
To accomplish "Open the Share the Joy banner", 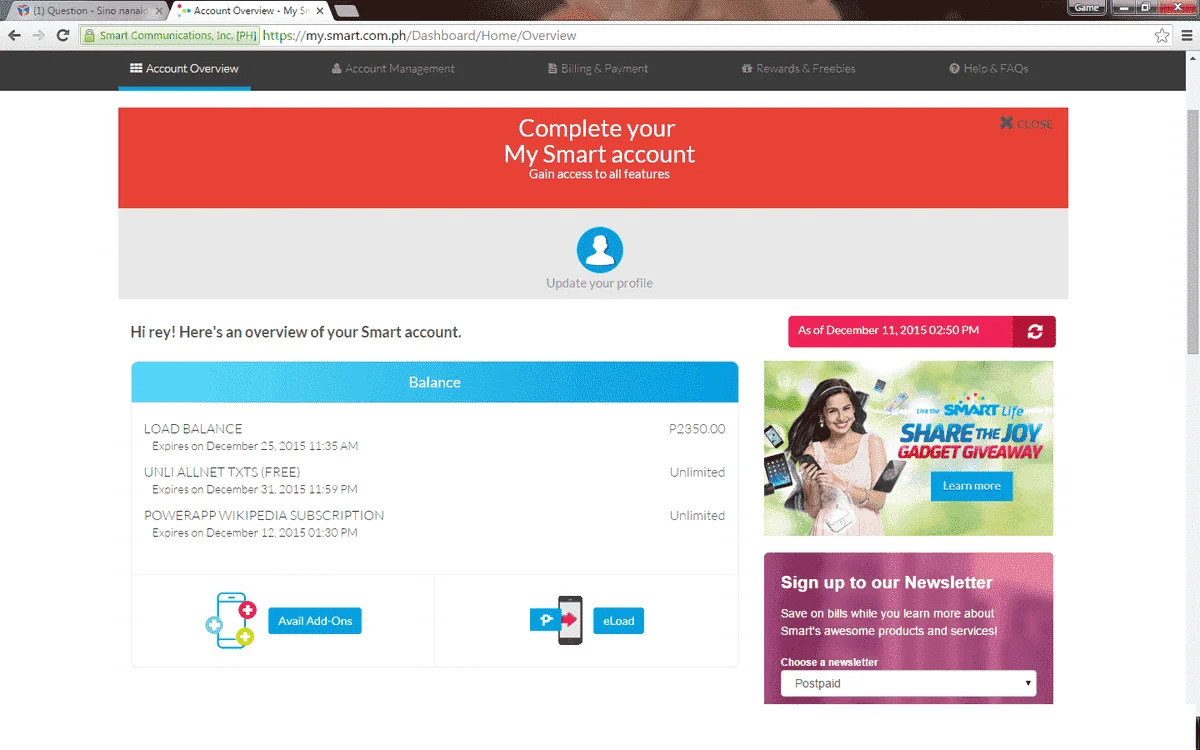I will pos(909,448).
